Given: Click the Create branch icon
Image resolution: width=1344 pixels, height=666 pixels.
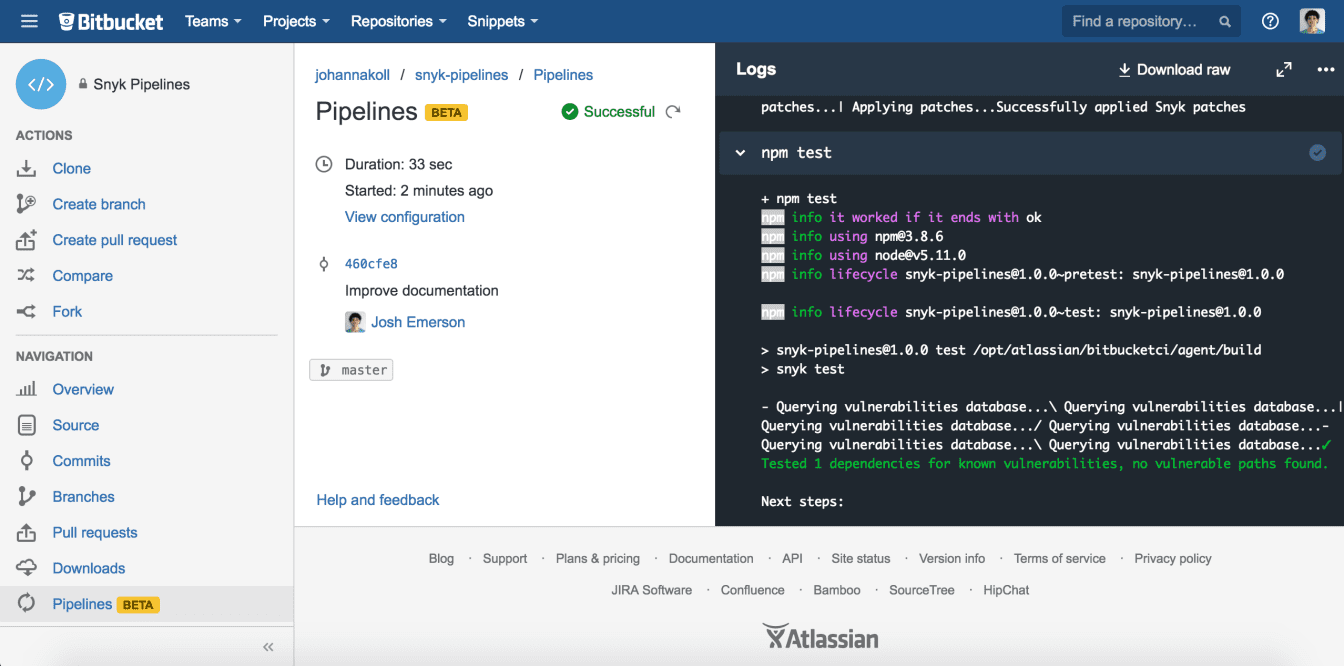Looking at the screenshot, I should tap(27, 204).
